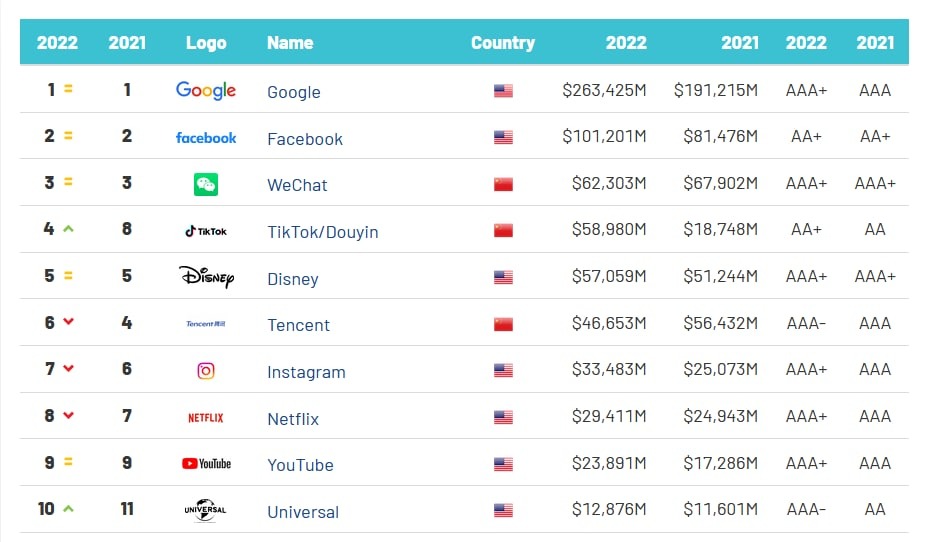Click the red Netflix logo

pos(206,418)
